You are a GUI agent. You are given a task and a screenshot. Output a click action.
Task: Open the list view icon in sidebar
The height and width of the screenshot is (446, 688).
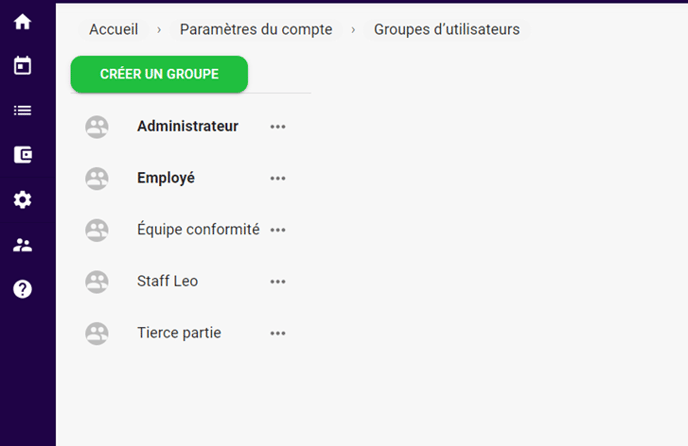click(22, 110)
